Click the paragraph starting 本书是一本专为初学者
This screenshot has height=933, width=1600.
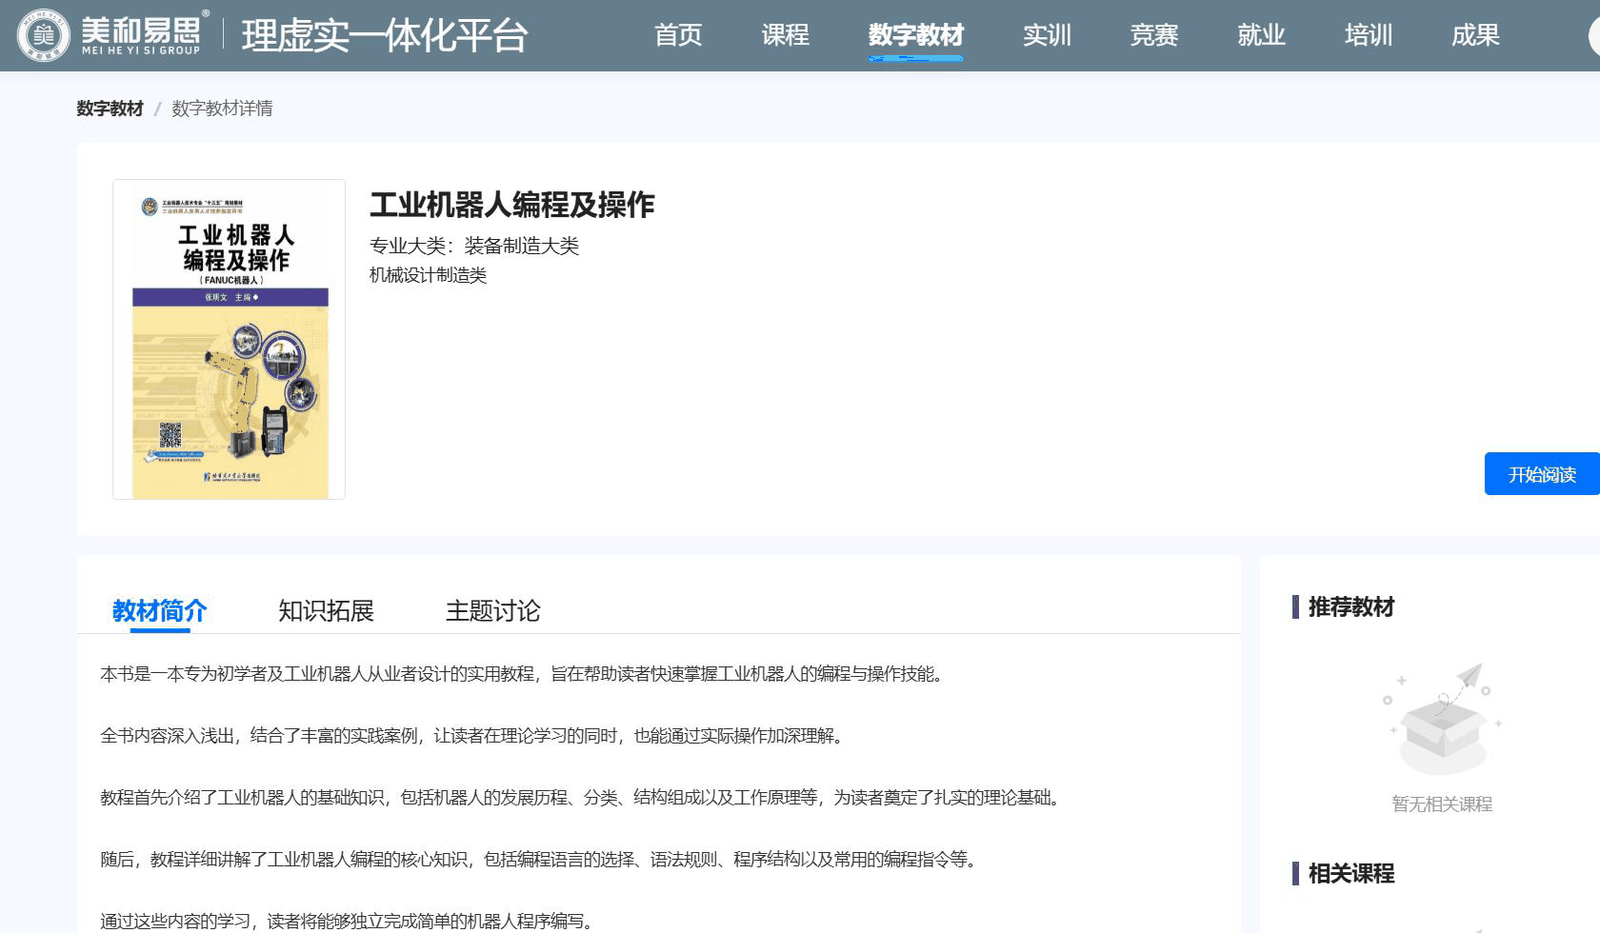tap(522, 674)
